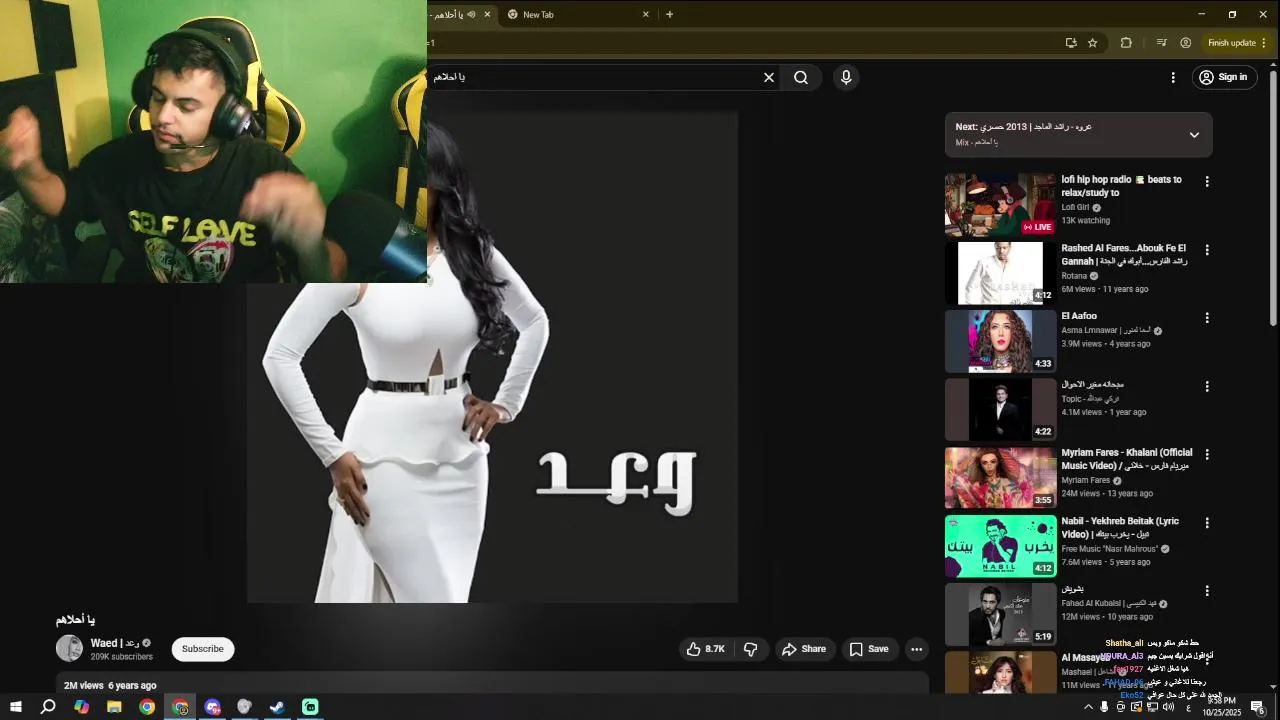Image resolution: width=1280 pixels, height=720 pixels.
Task: Open Discord taskbar icon with notification badge
Action: (x=212, y=707)
